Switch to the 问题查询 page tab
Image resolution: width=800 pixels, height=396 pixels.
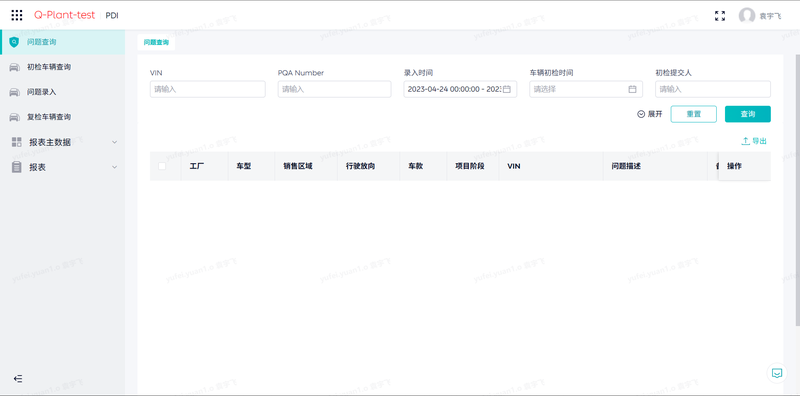156,42
